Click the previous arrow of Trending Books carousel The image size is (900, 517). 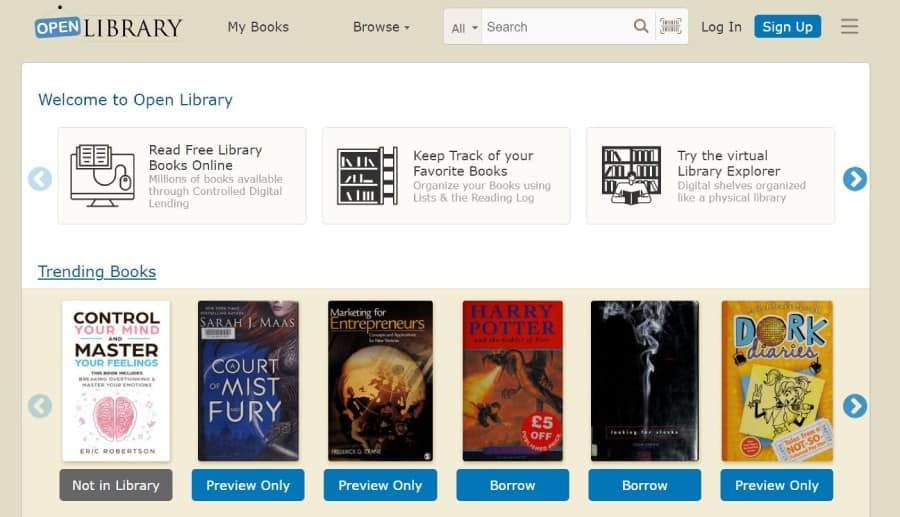(40, 406)
